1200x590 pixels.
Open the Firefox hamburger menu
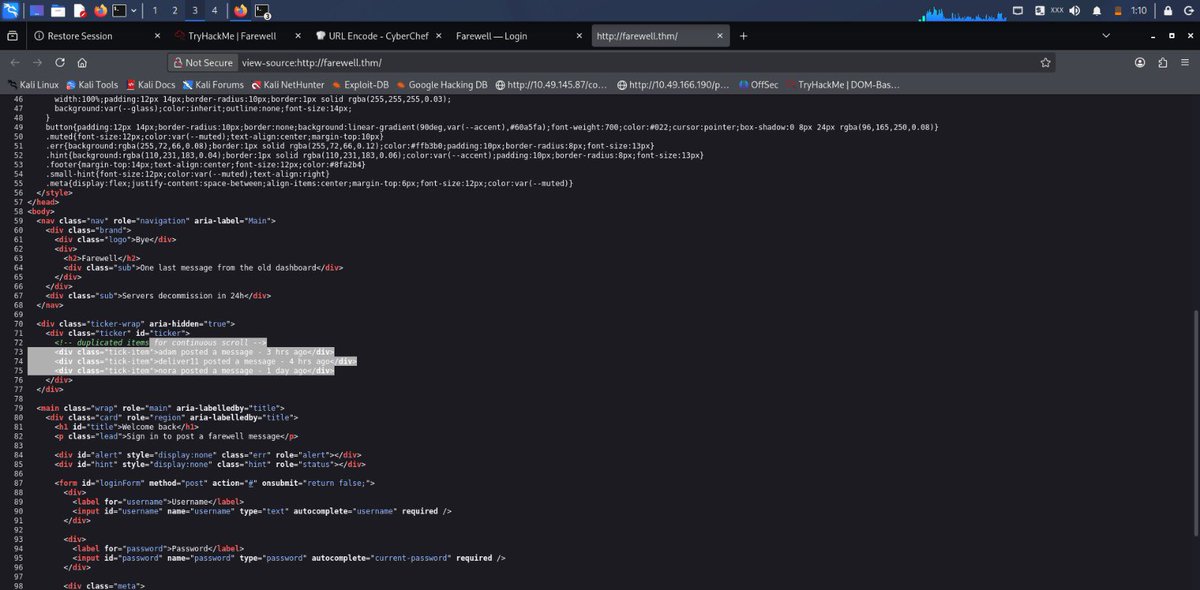point(1184,62)
